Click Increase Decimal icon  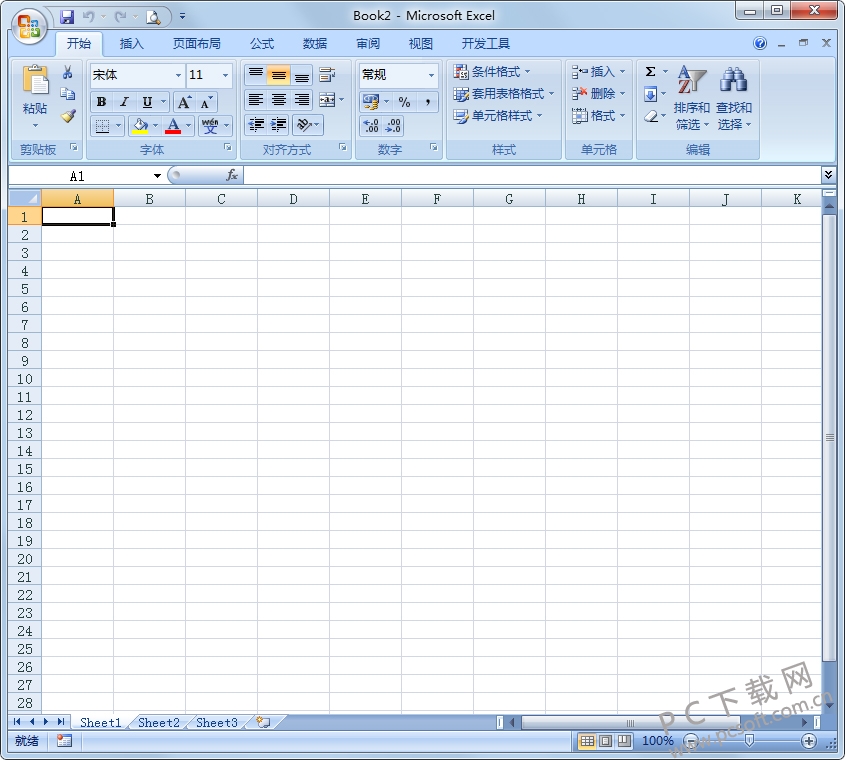click(x=371, y=126)
